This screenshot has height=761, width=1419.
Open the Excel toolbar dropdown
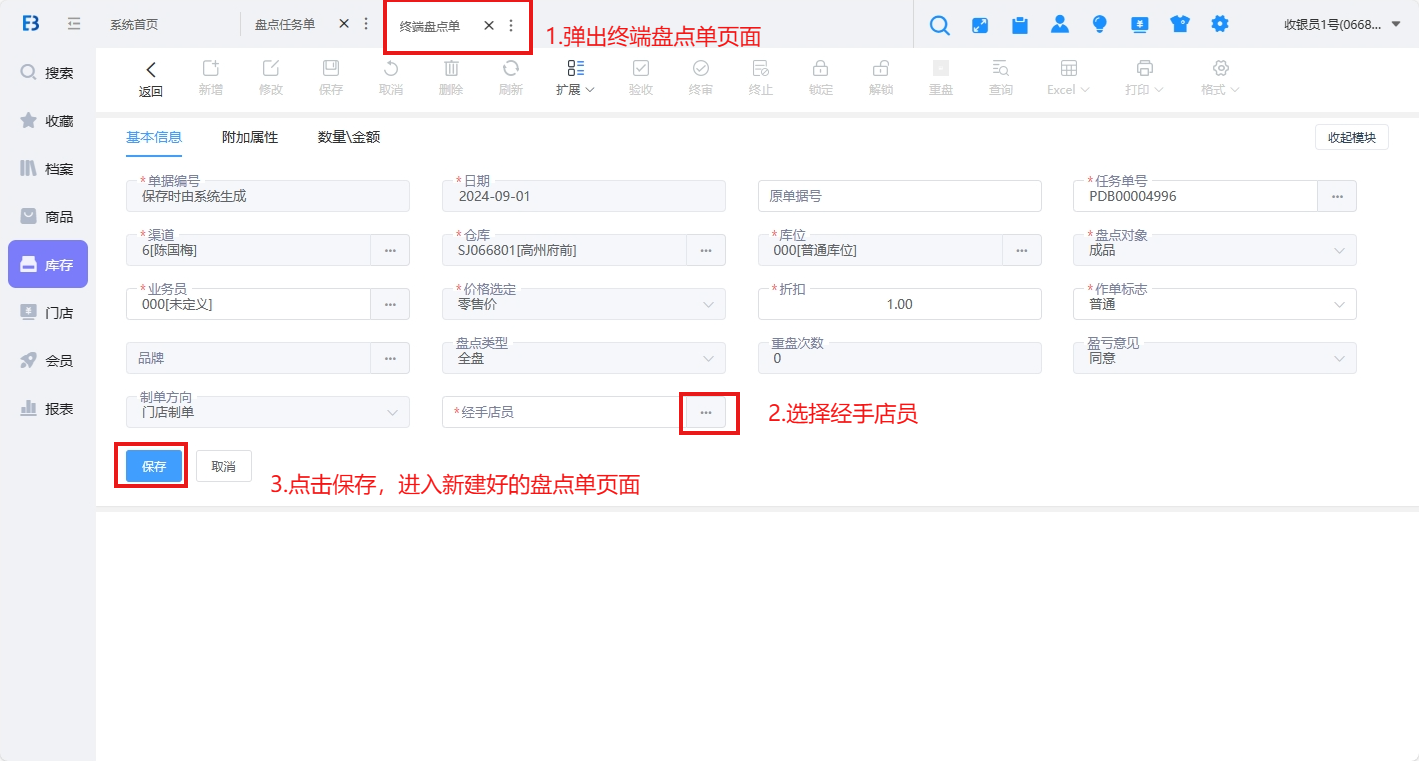(x=1068, y=78)
